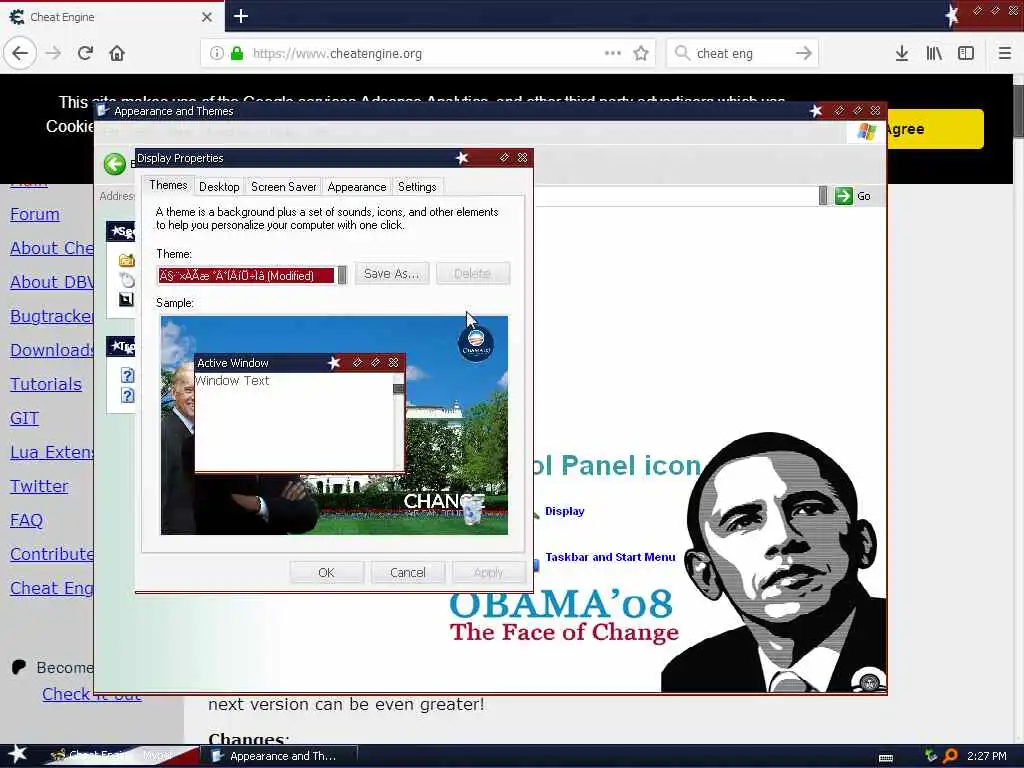Open page actions three-dot menu
Screen dimensions: 1024x768
[x=613, y=53]
